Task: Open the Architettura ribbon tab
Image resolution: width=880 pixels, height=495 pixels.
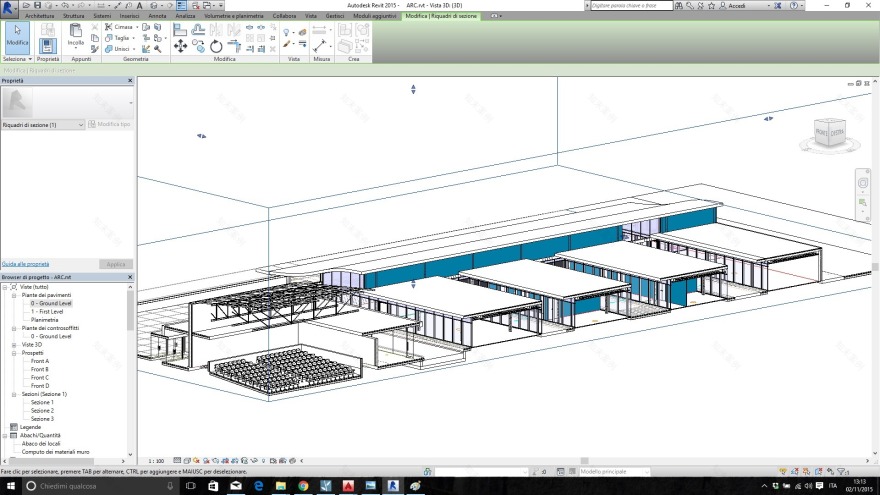Action: tap(40, 17)
